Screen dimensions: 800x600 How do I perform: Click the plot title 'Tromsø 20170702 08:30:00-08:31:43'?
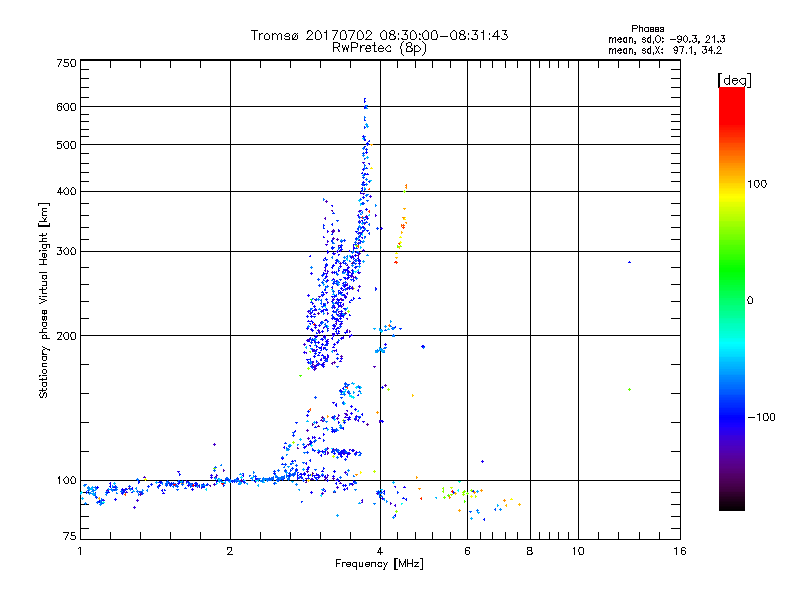coord(379,35)
